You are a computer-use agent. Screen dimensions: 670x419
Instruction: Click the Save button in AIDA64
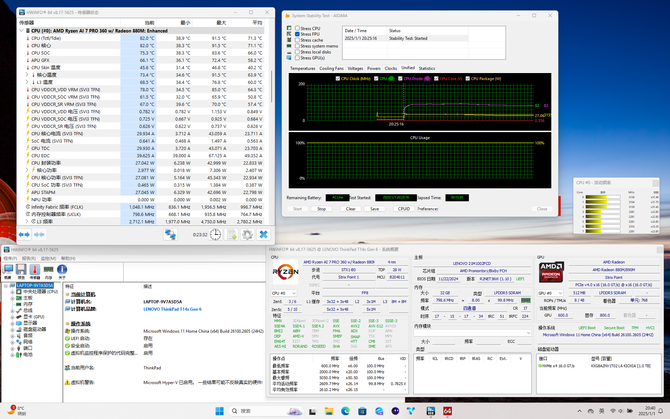point(375,209)
